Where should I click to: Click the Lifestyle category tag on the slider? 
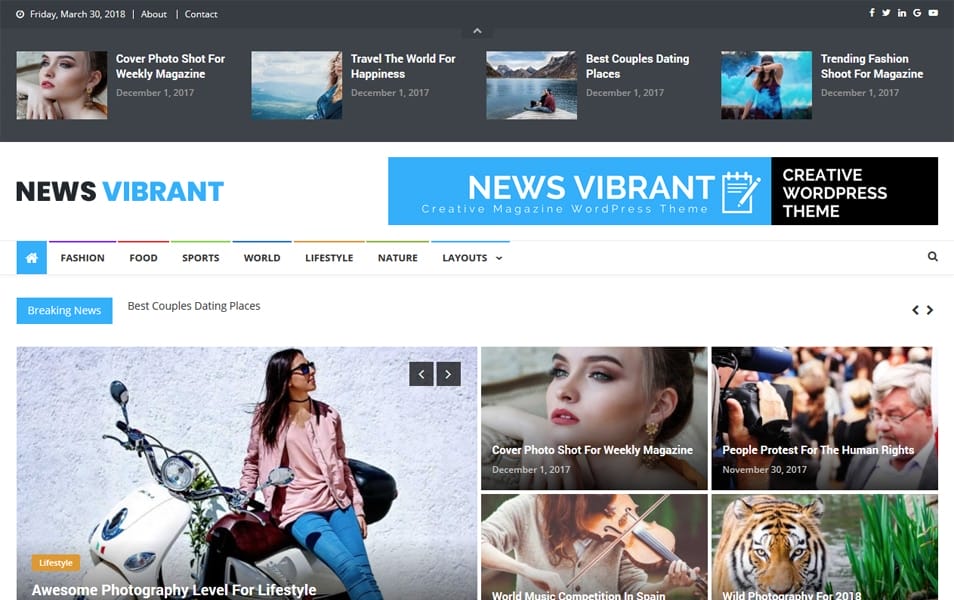pyautogui.click(x=55, y=563)
